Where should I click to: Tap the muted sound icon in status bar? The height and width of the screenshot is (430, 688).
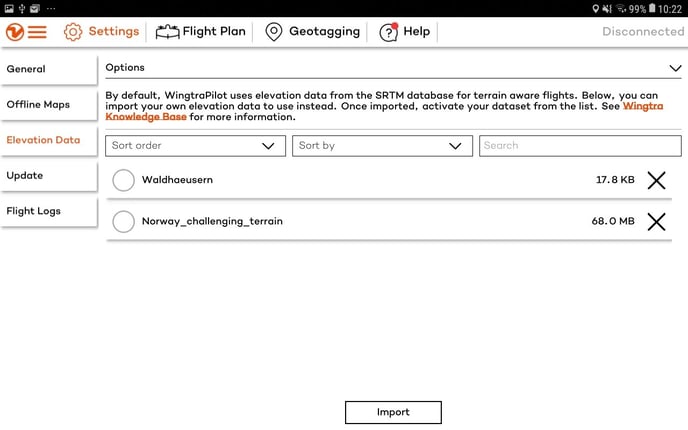pyautogui.click(x=607, y=8)
